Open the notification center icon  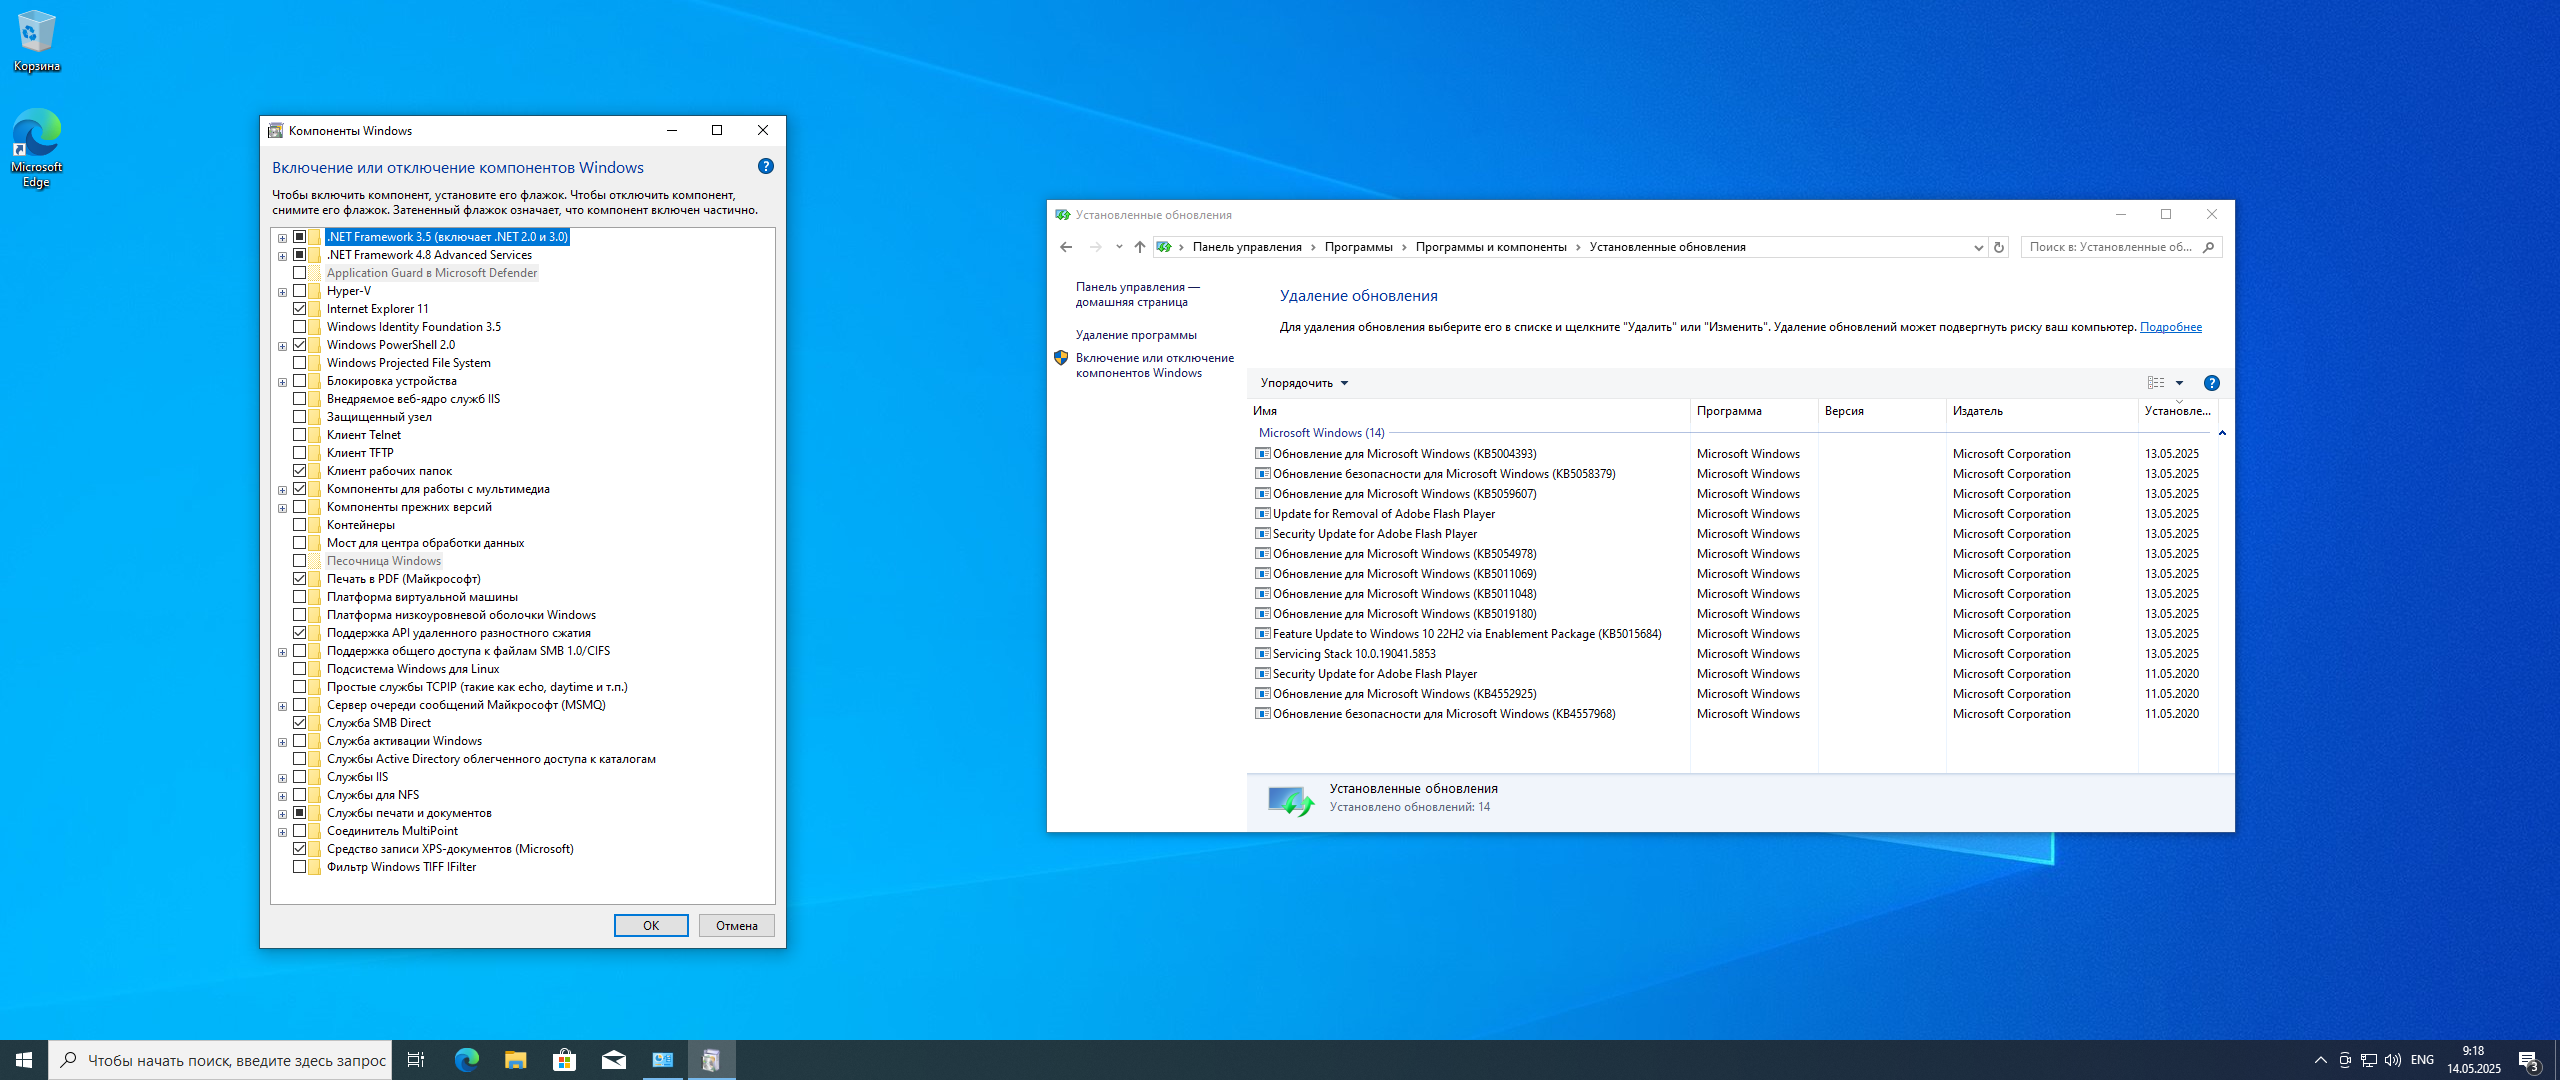pyautogui.click(x=2530, y=1061)
